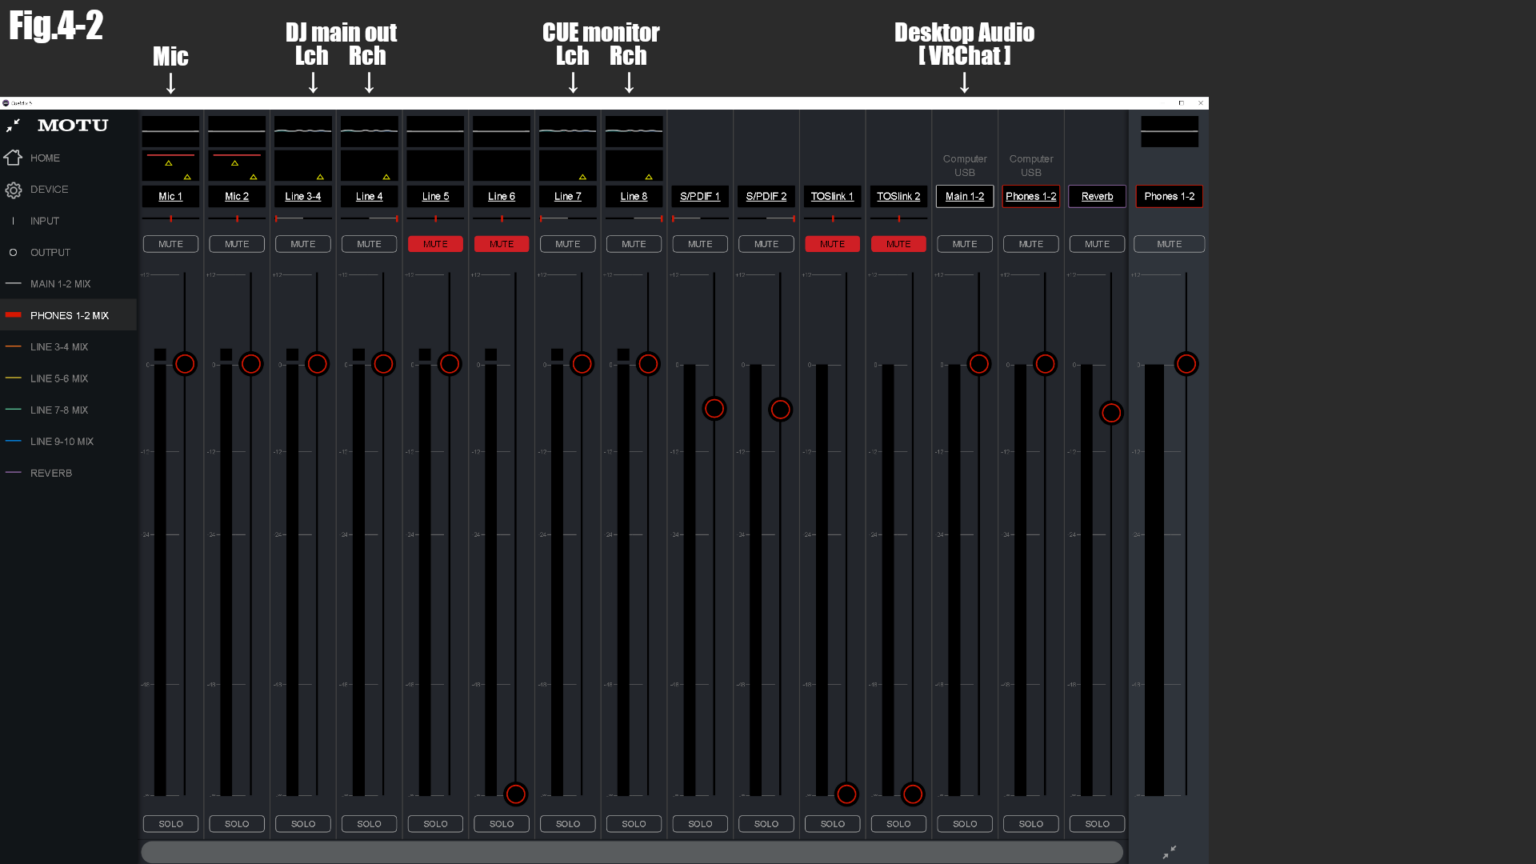Click the Home icon in sidebar
Viewport: 1536px width, 864px height.
tap(13, 158)
